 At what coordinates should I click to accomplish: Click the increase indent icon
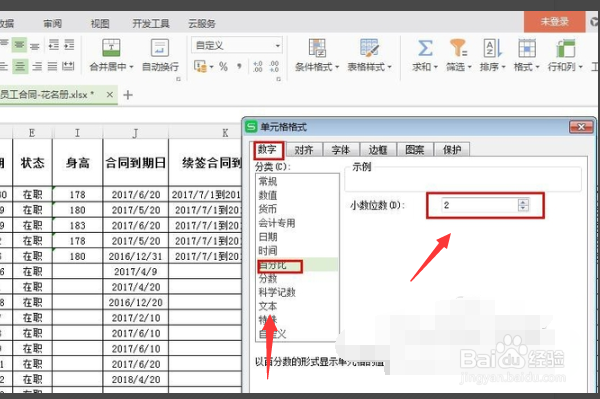(x=69, y=45)
